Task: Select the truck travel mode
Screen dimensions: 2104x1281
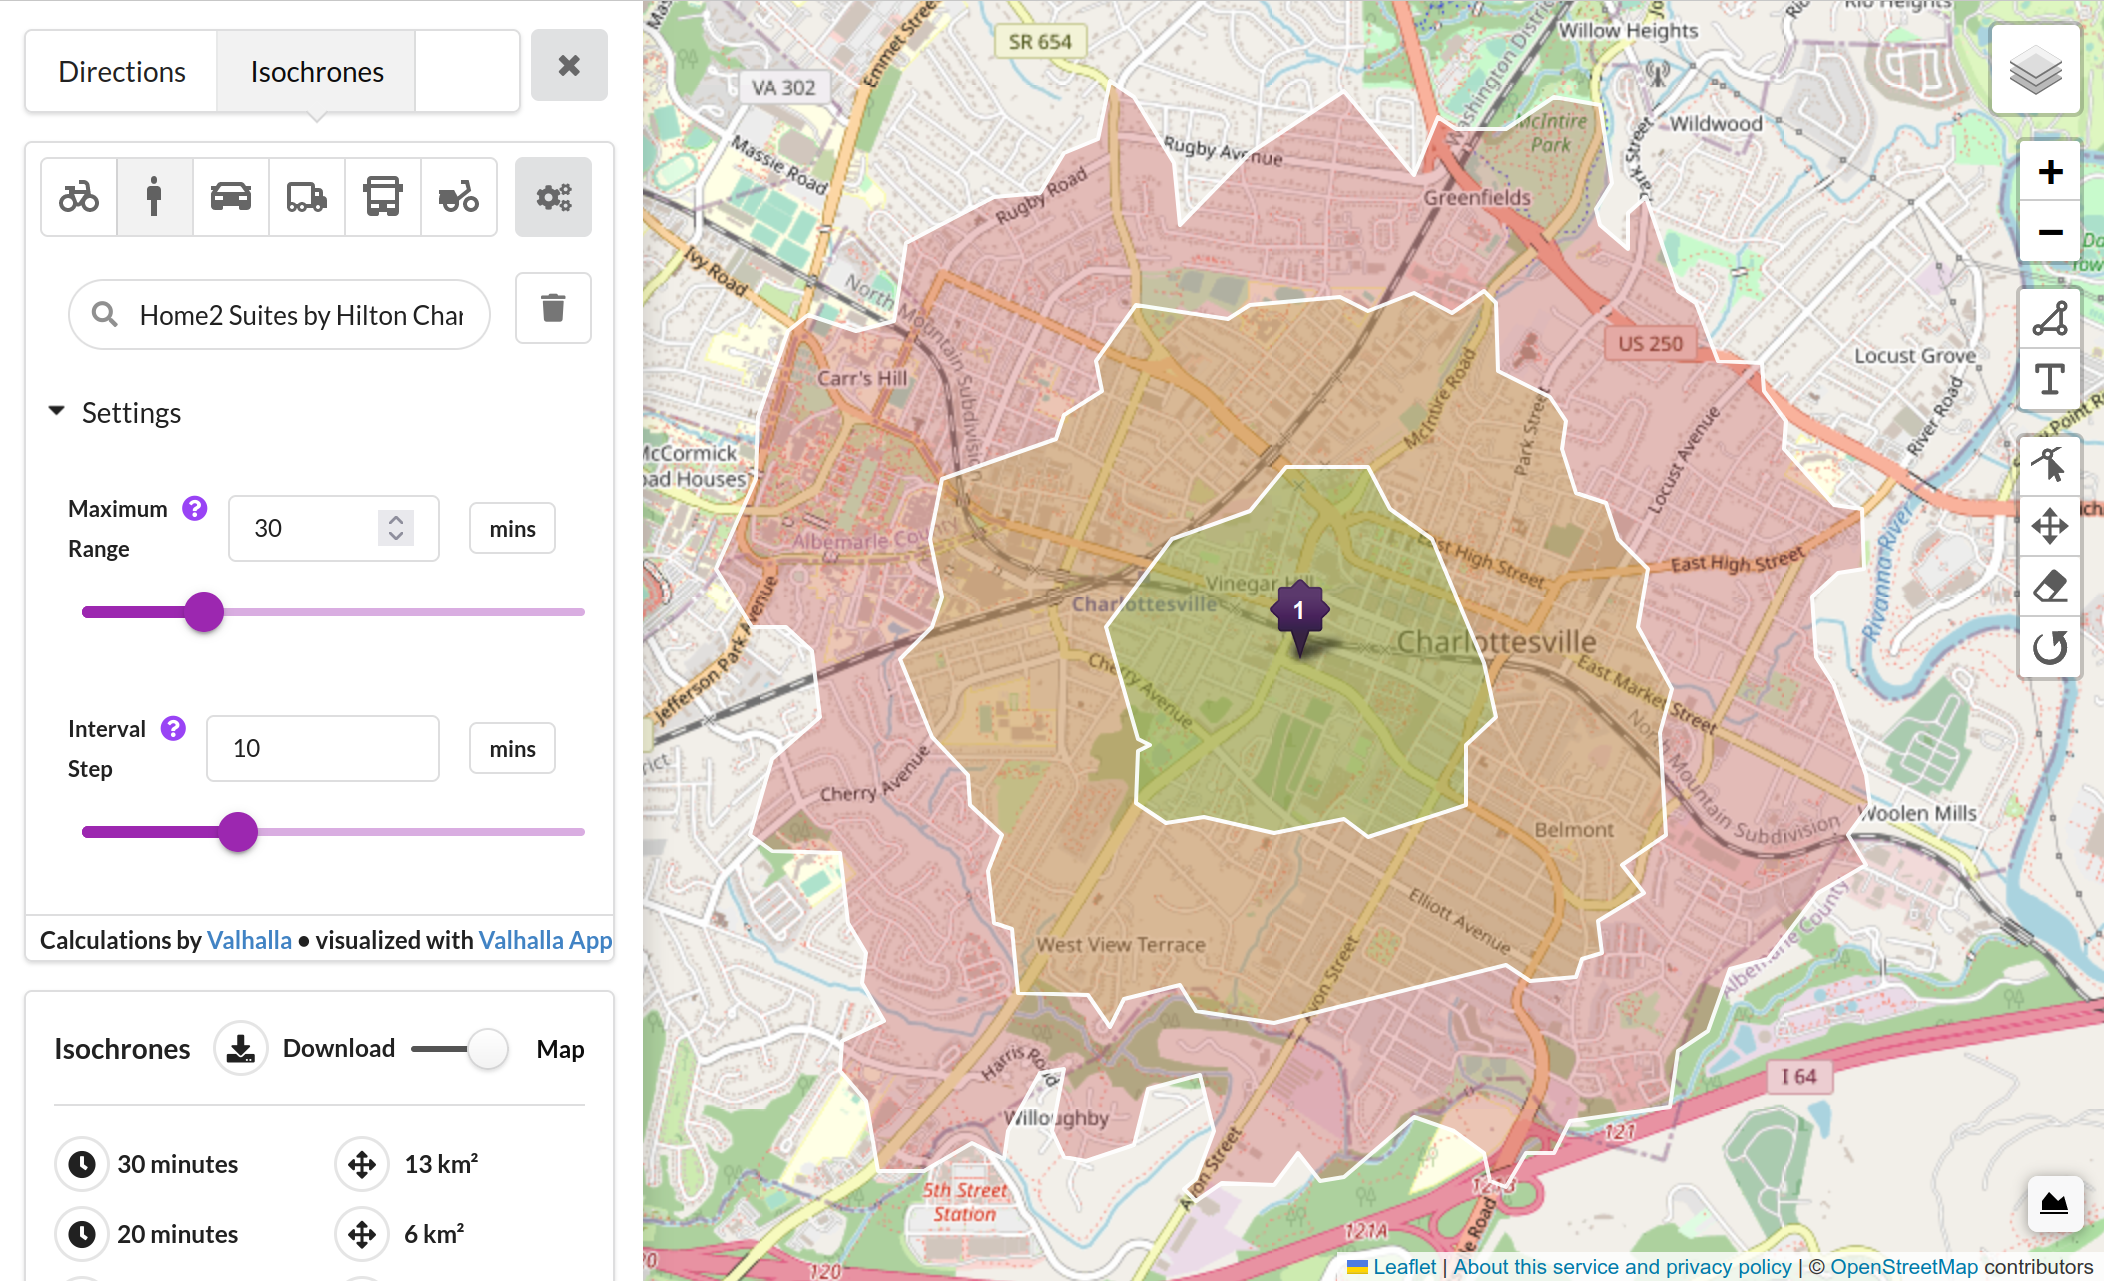Action: (x=306, y=197)
